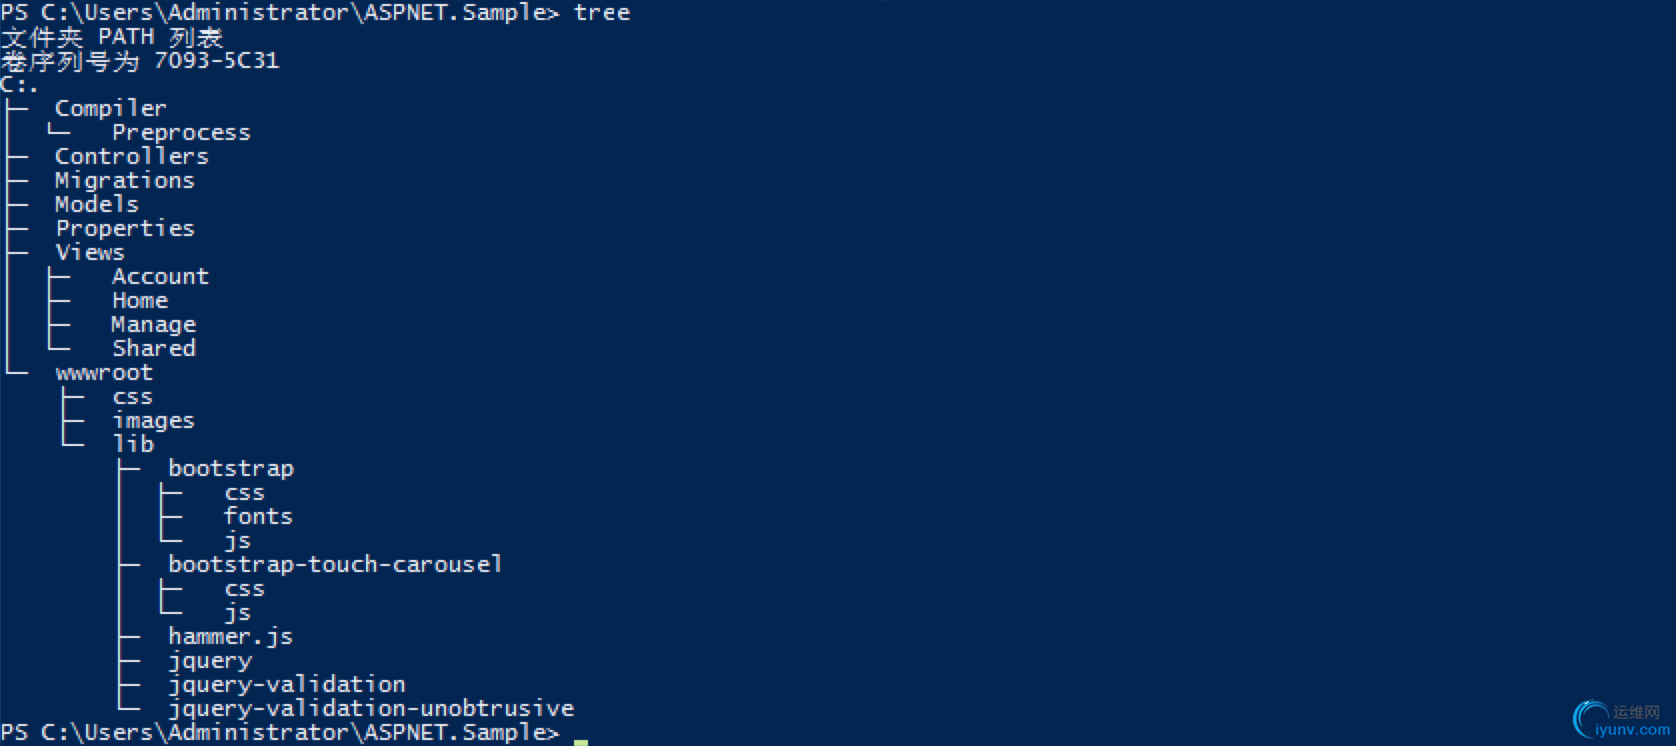Click the Preprocess subfolder text

coord(181,132)
